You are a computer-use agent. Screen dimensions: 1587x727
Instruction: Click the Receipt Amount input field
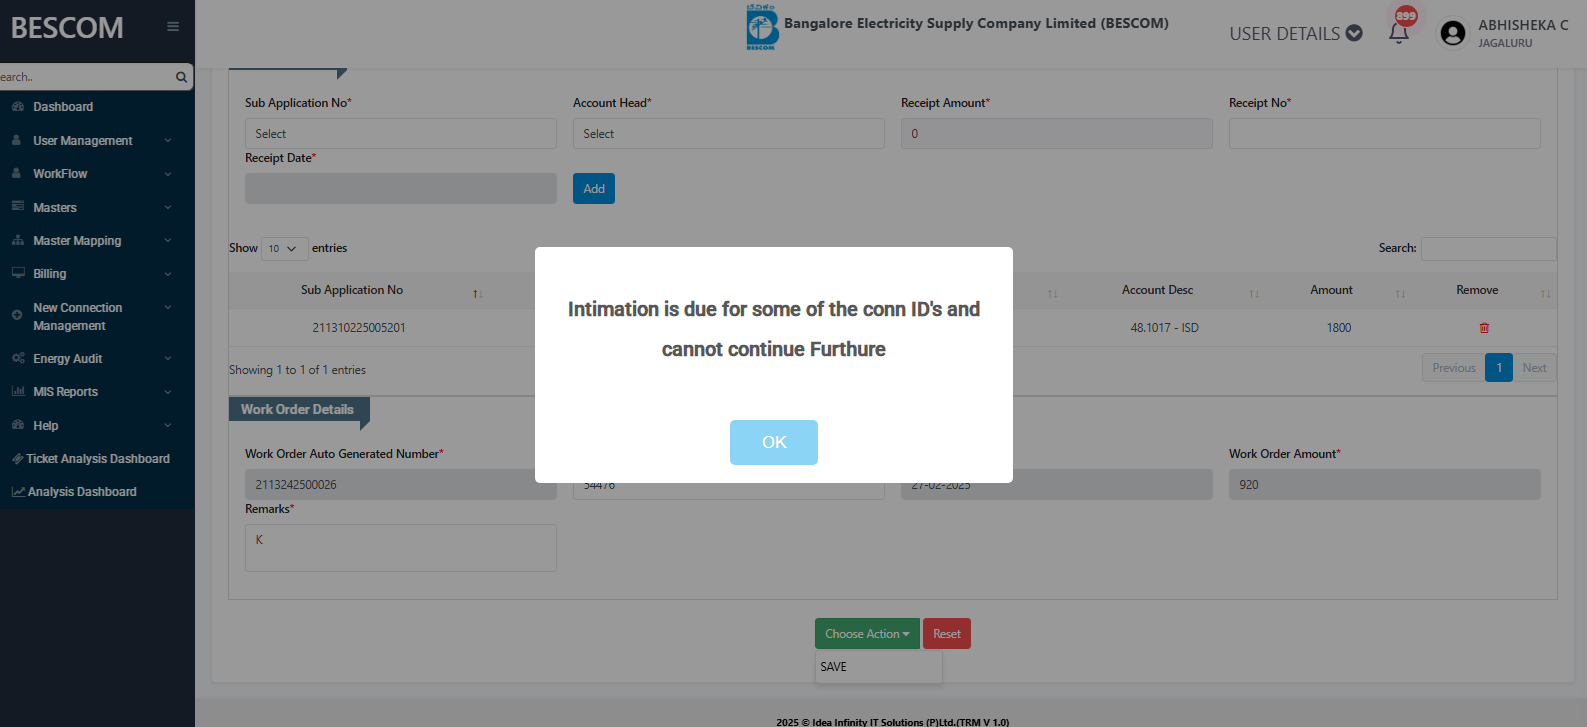1057,134
